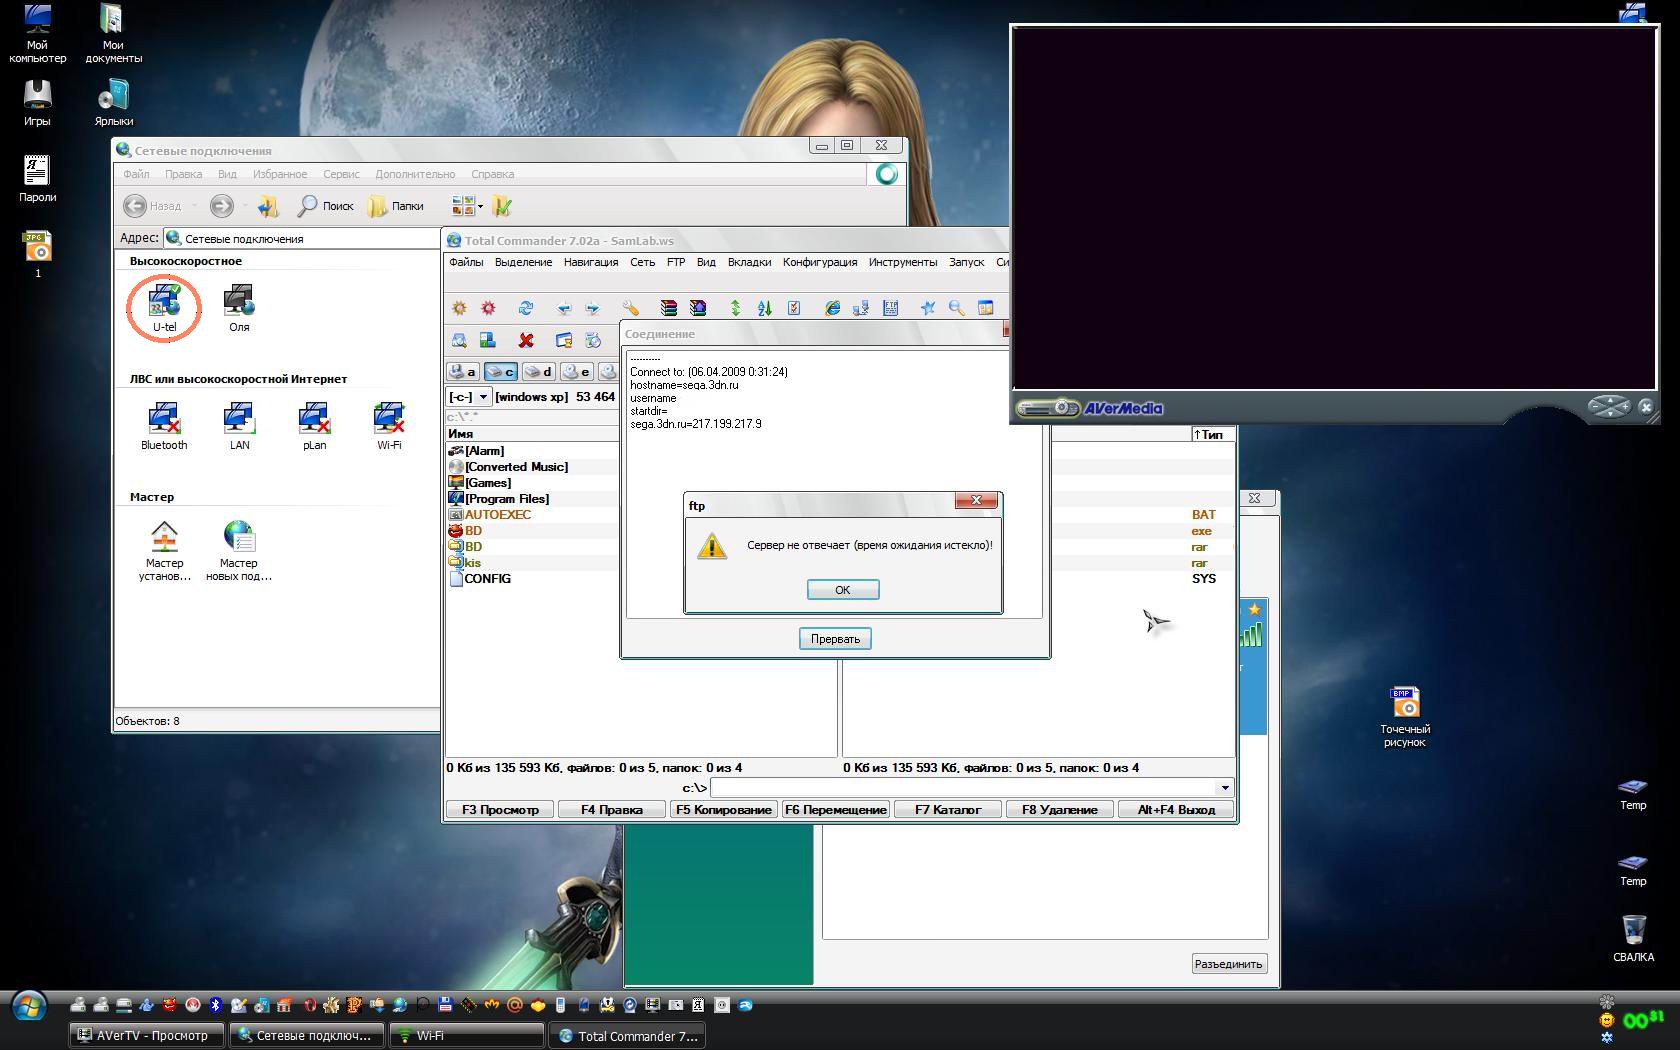1680x1050 pixels.
Task: Click the back arrow icon in Total Commander toolbar
Action: tap(564, 308)
